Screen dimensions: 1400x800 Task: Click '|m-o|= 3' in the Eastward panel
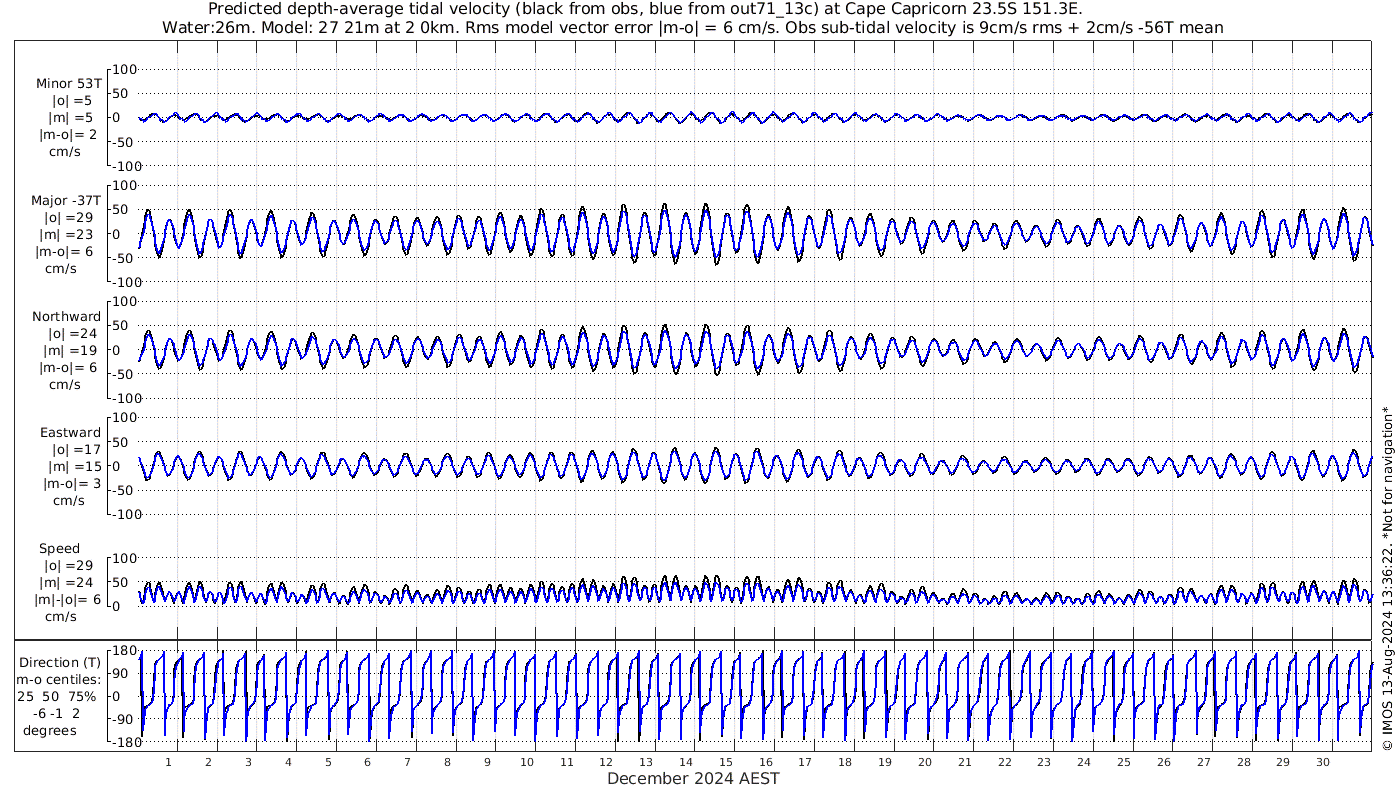pos(70,484)
